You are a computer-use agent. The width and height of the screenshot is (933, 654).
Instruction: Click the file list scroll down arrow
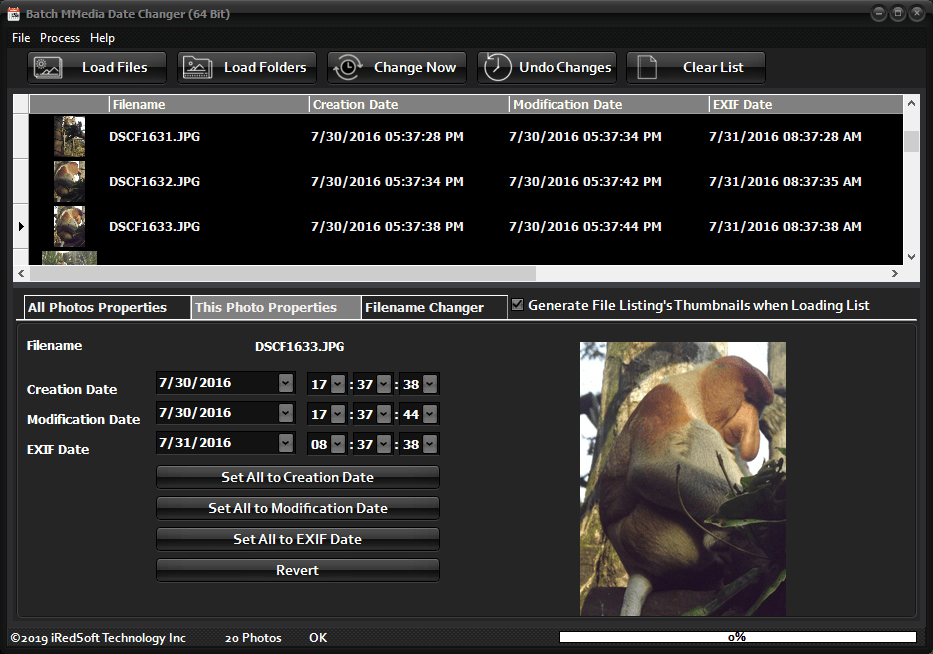click(911, 257)
